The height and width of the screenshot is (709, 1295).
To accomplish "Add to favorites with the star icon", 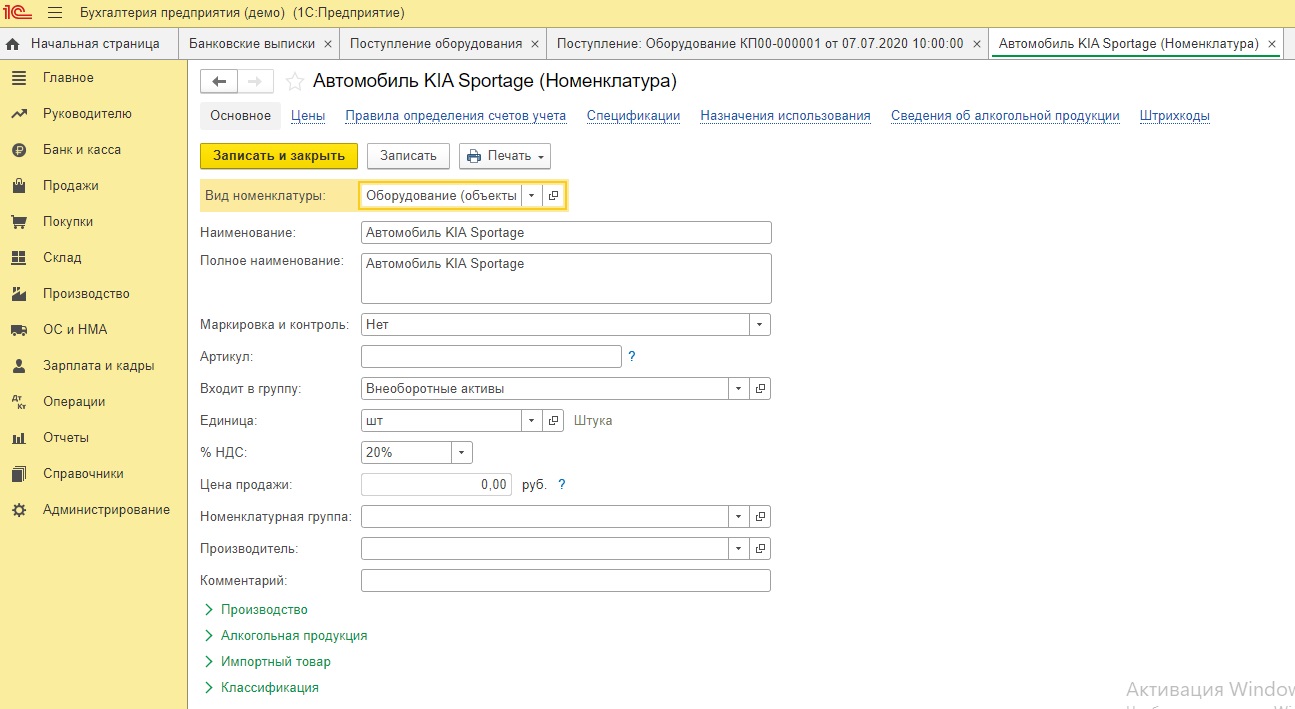I will tap(294, 81).
